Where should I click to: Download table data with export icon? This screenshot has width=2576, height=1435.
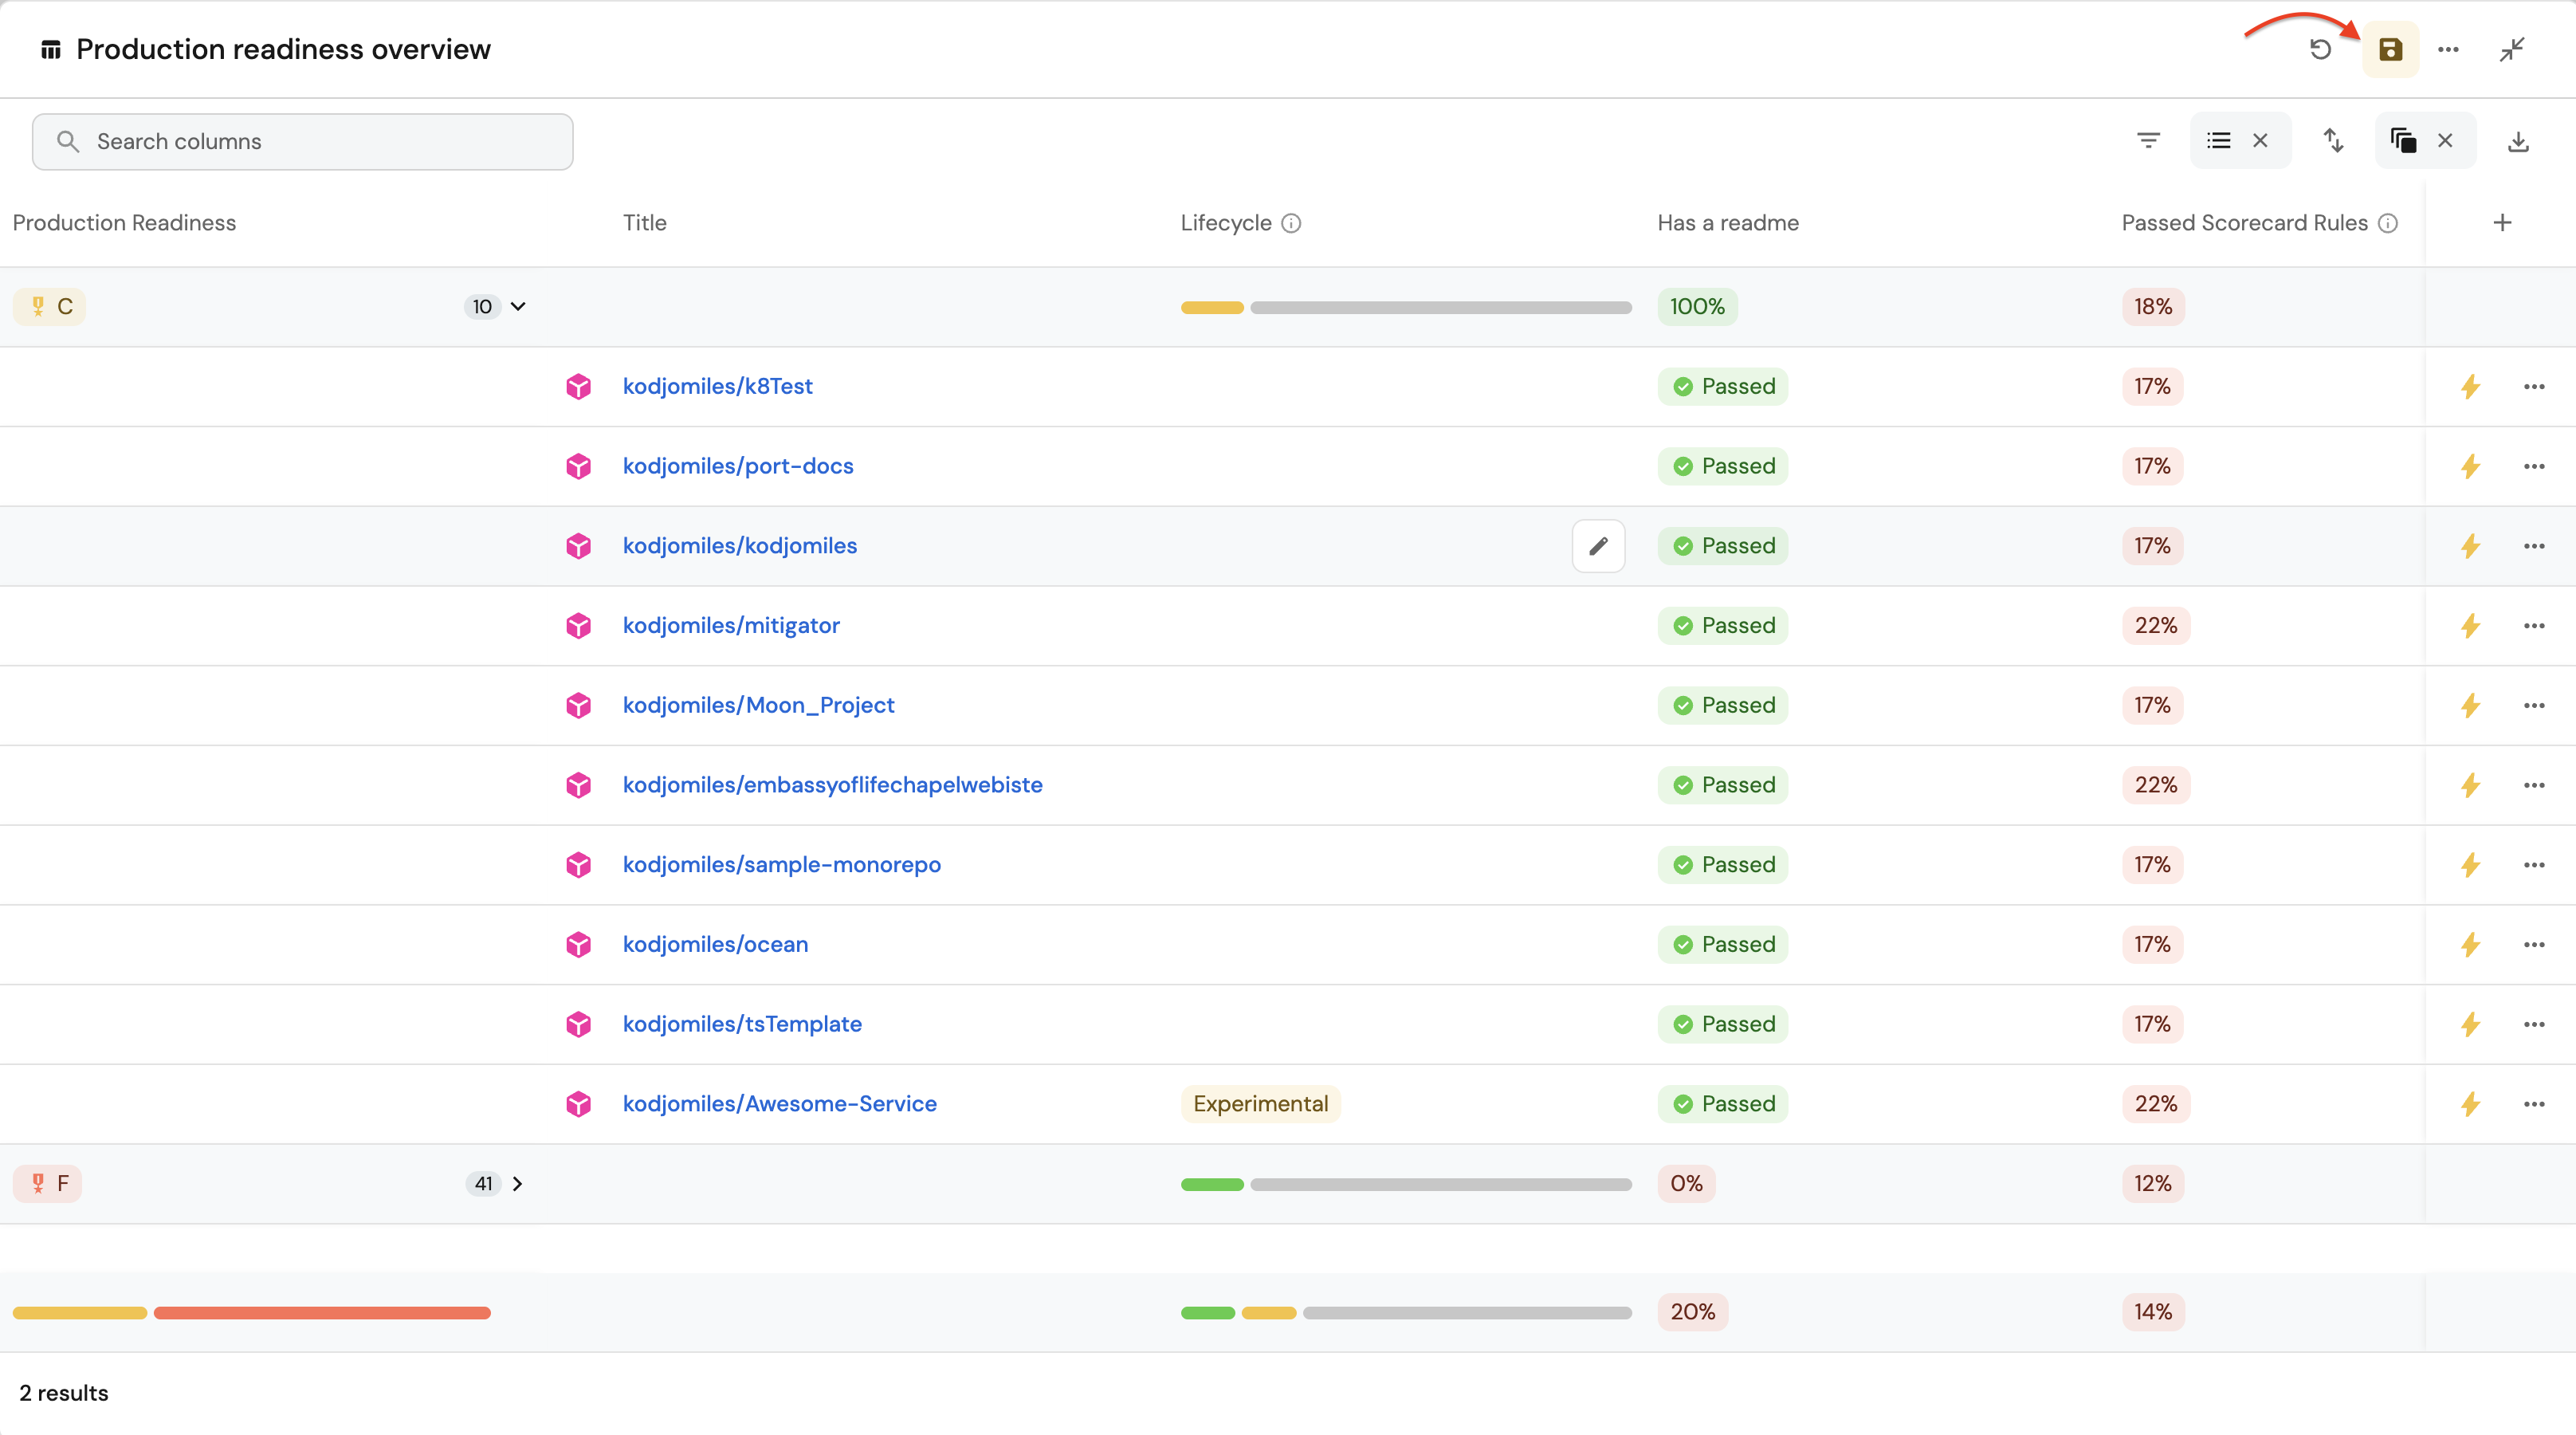tap(2518, 141)
